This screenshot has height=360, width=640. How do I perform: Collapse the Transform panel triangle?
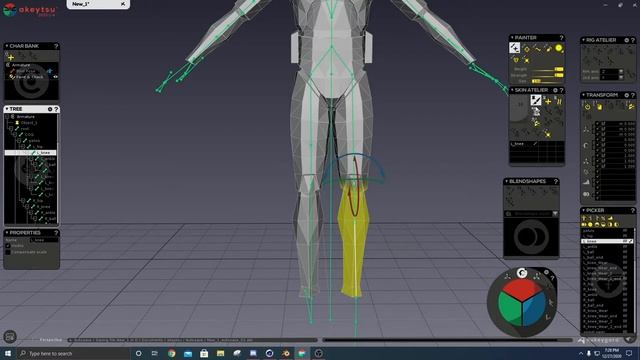pyautogui.click(x=583, y=95)
